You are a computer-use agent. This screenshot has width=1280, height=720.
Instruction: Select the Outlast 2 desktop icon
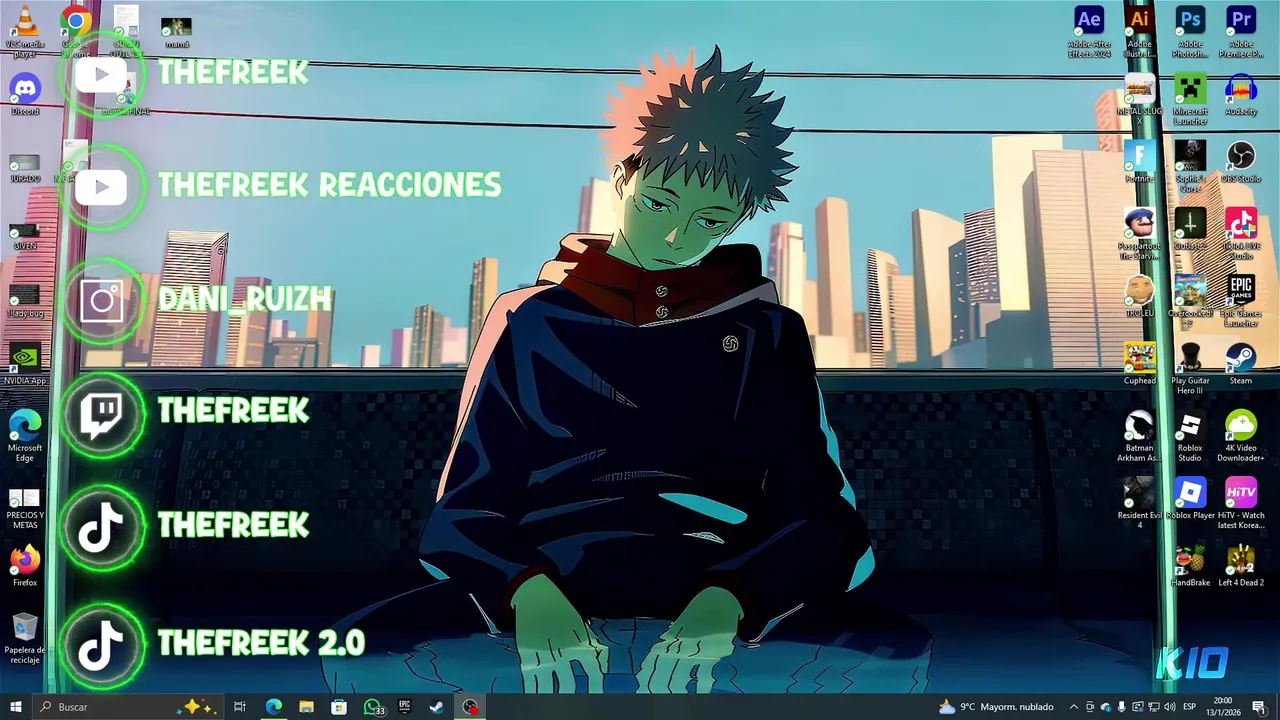tap(1190, 229)
